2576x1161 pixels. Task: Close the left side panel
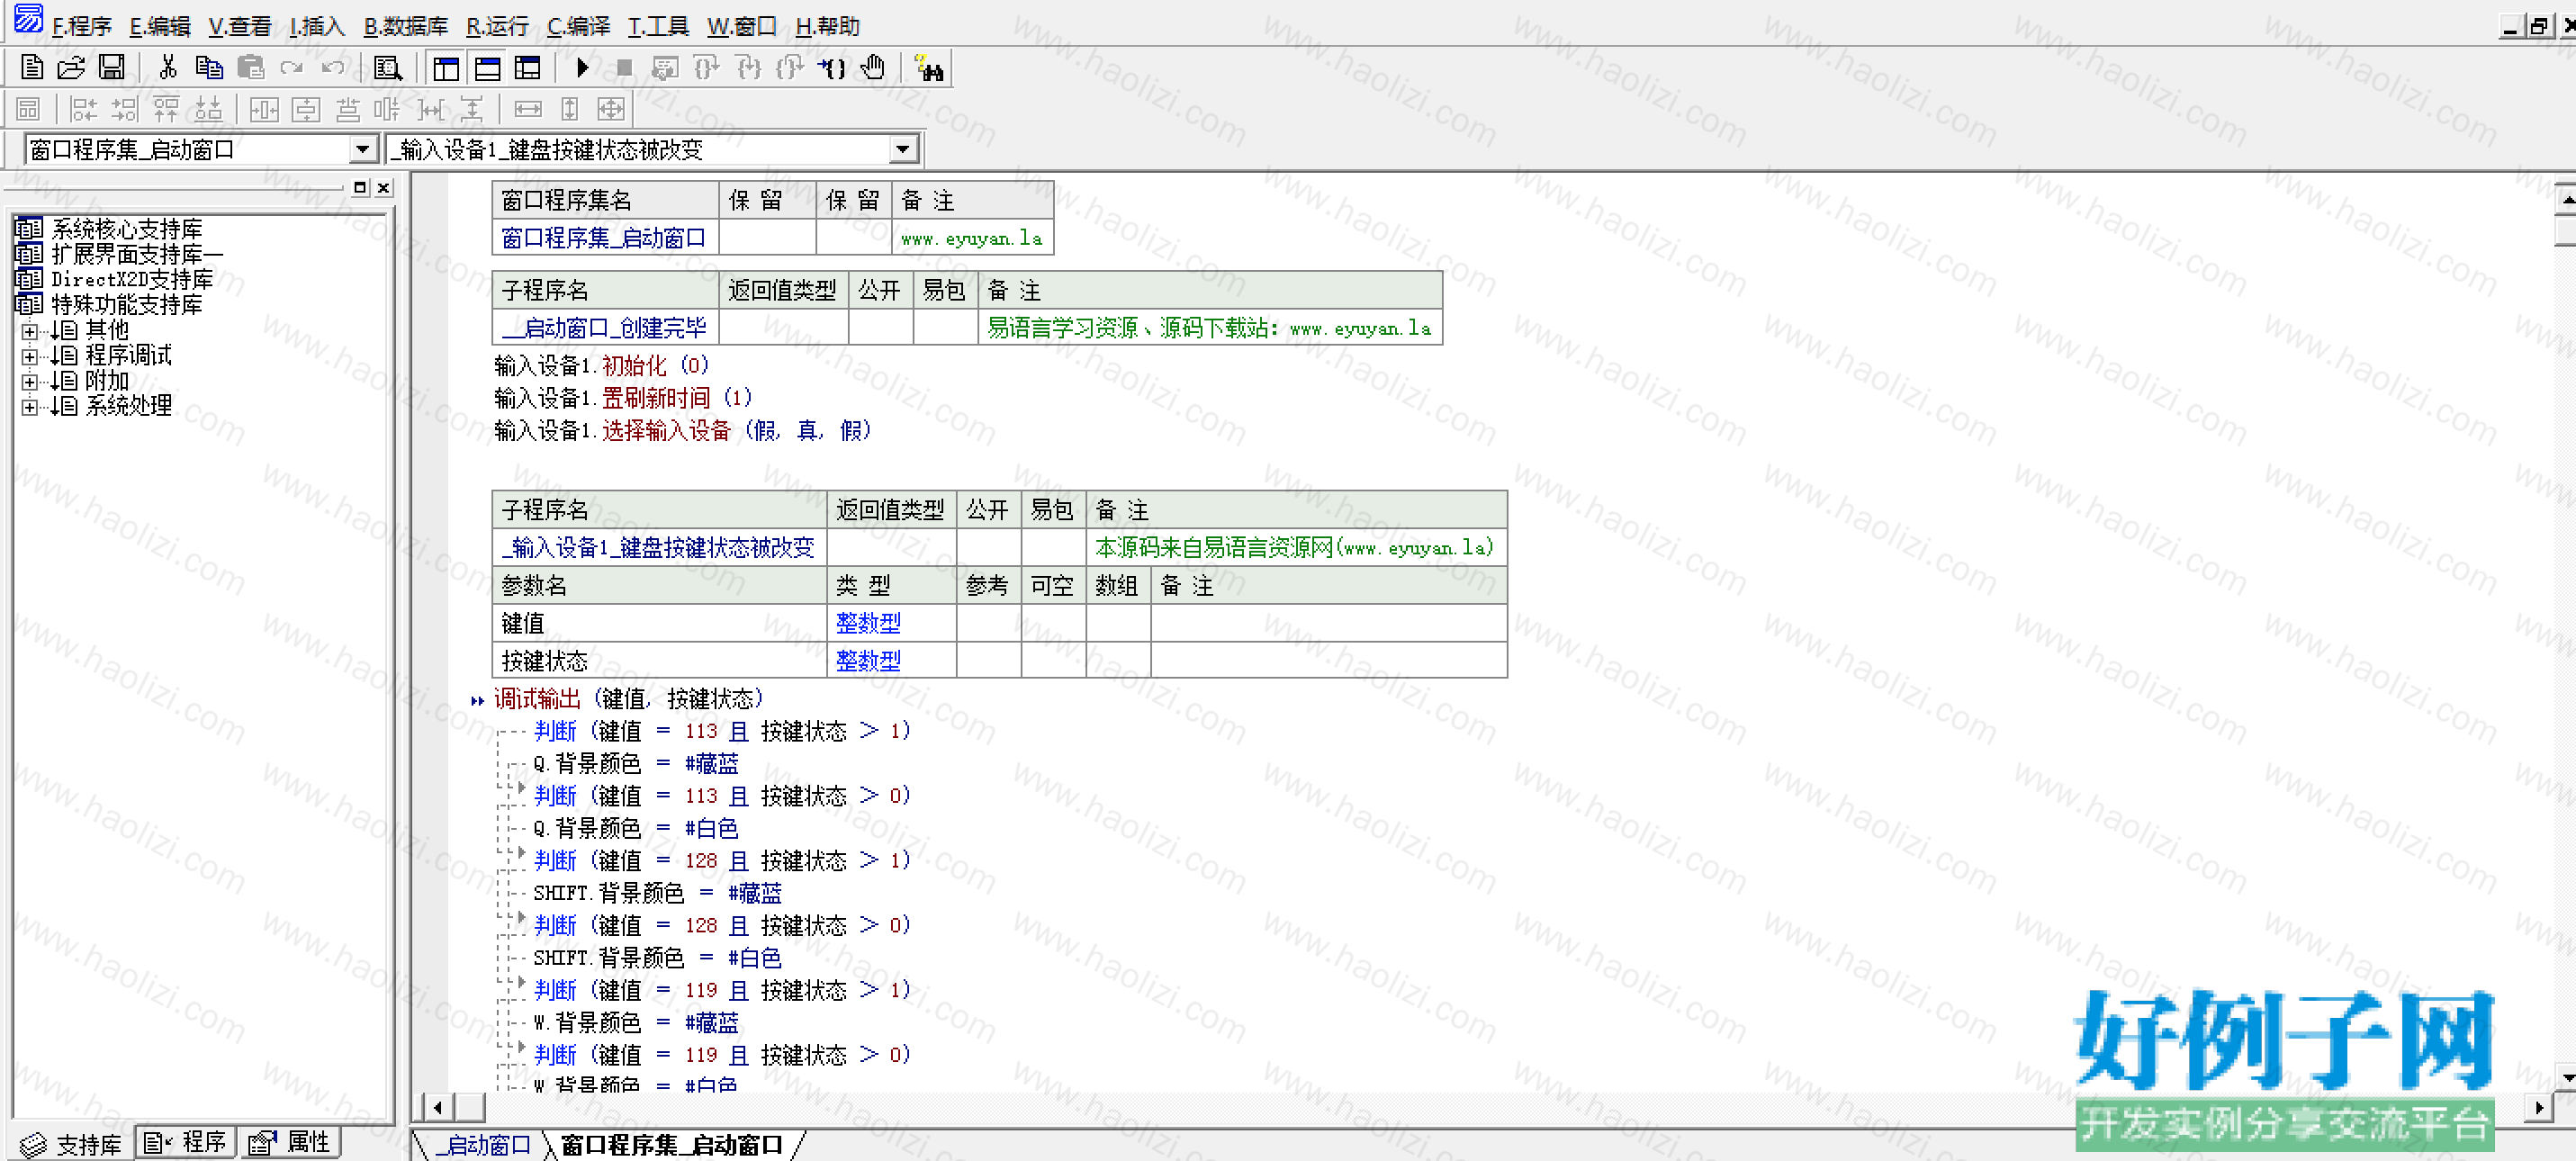point(383,187)
